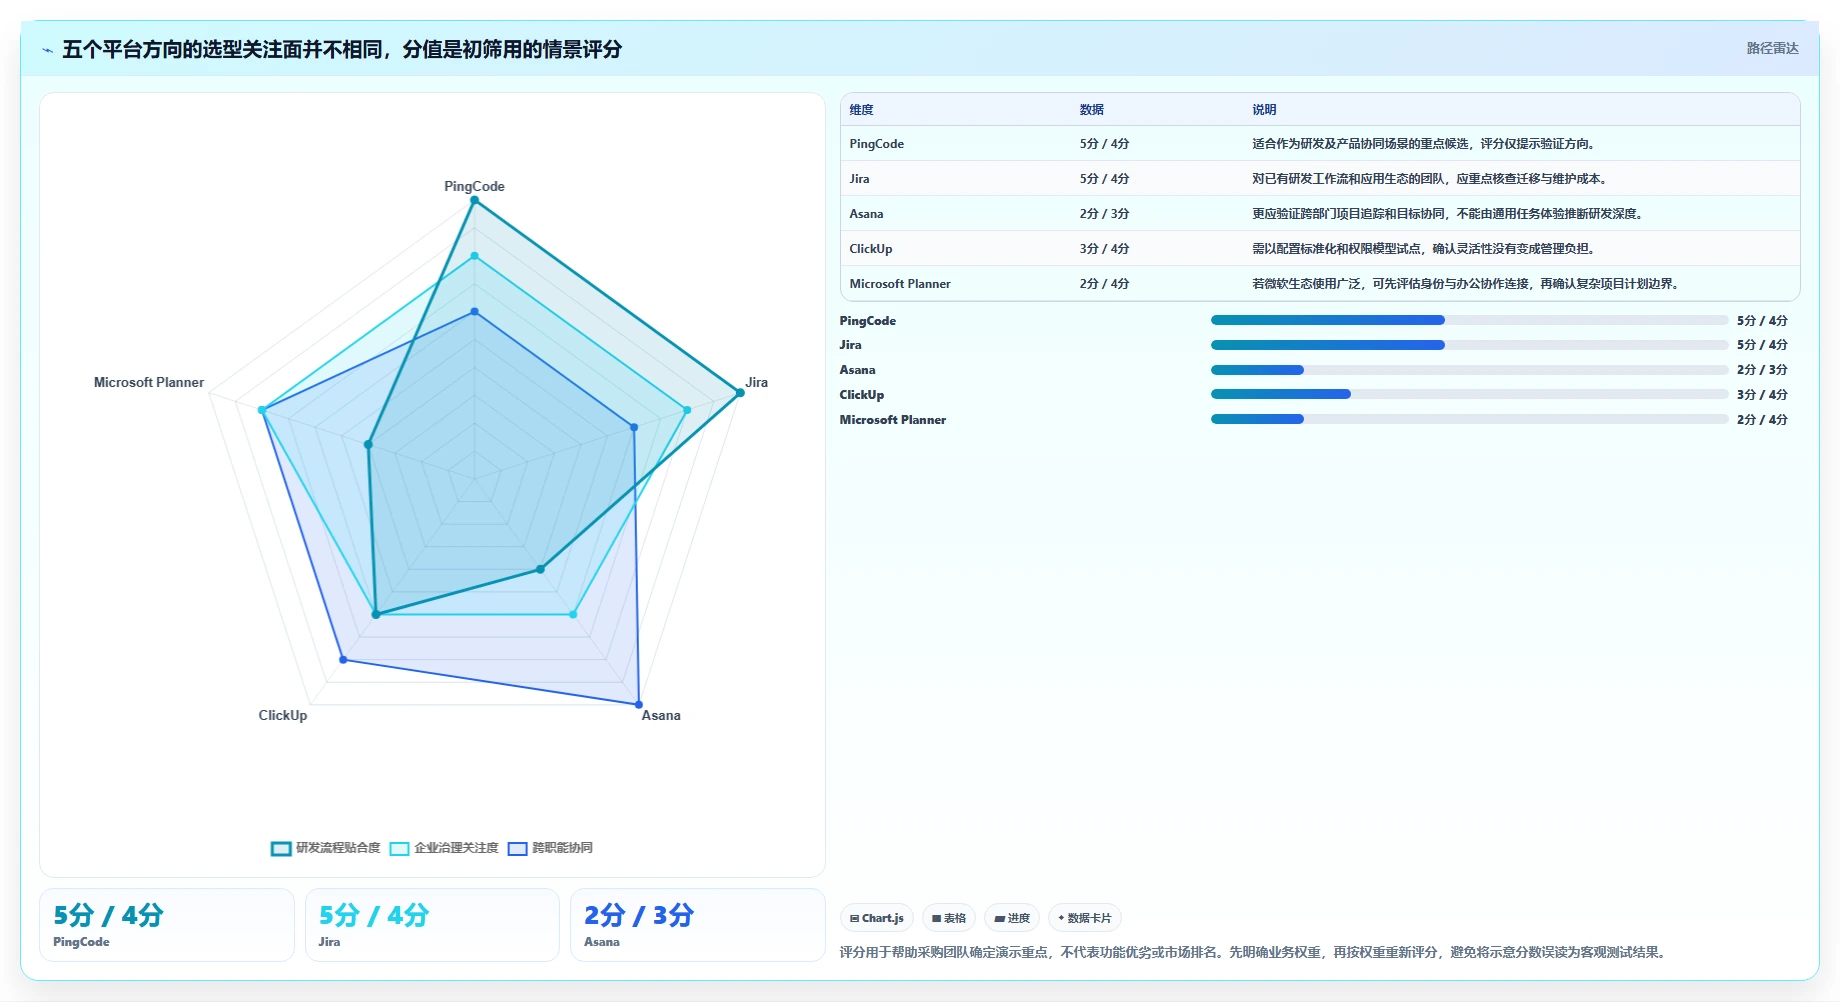This screenshot has height=1002, width=1840.
Task: Click the 表格 tag chip
Action: (x=949, y=918)
